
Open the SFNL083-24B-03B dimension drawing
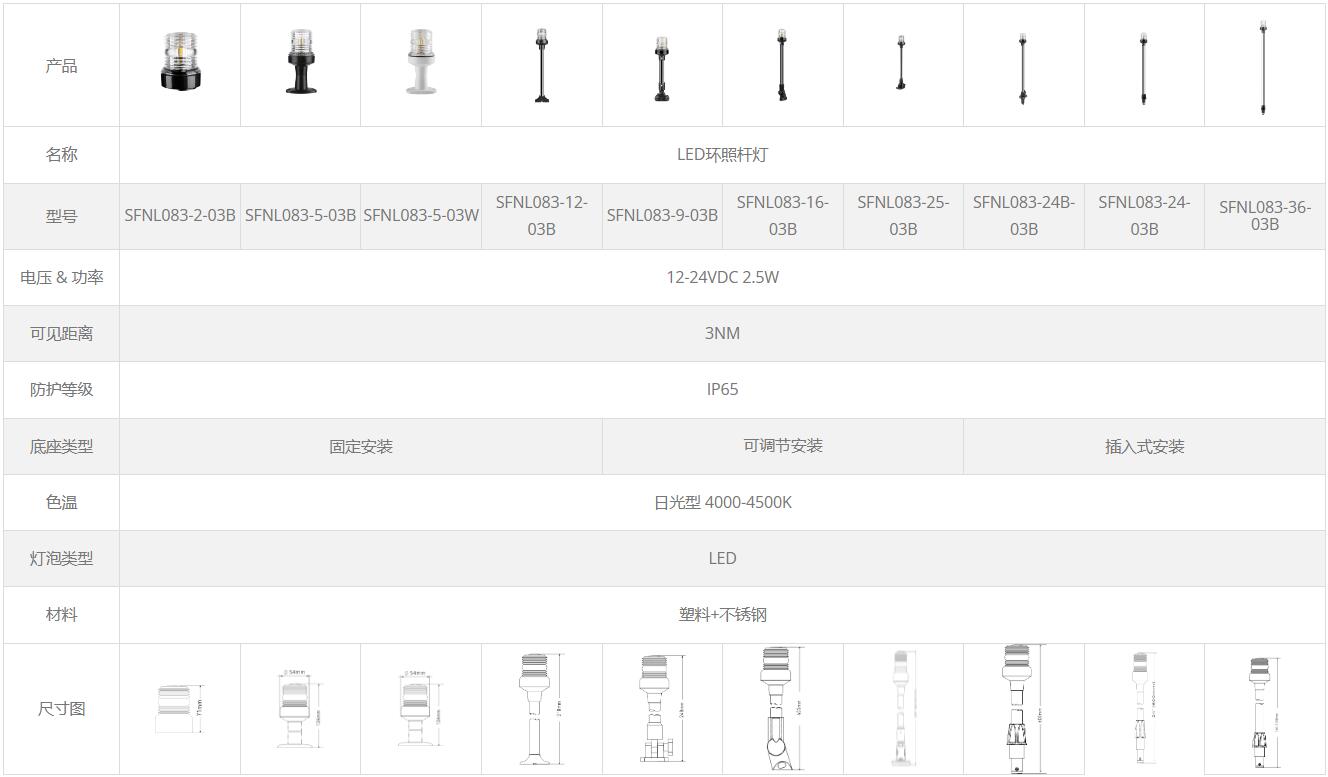point(1022,708)
